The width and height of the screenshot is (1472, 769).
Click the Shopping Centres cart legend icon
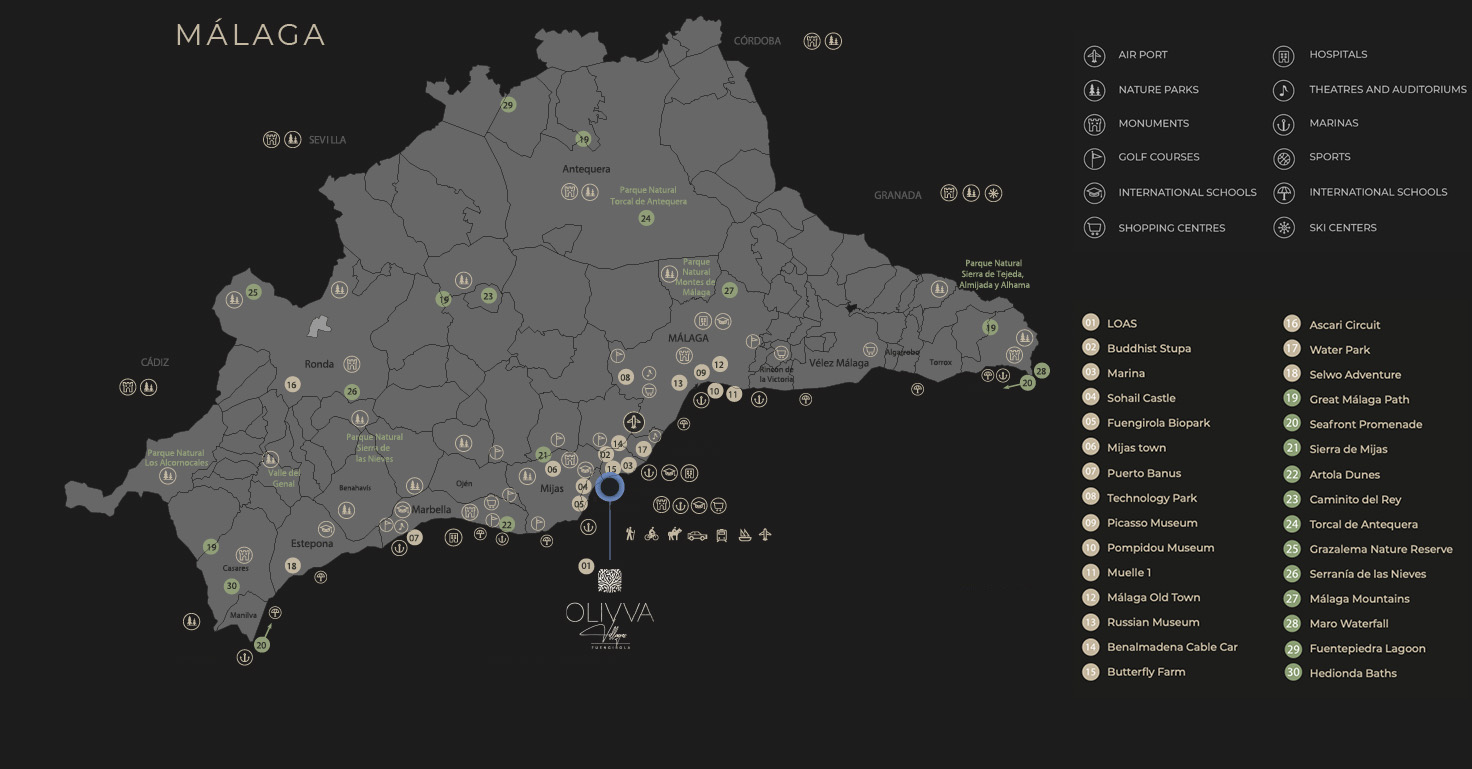1094,228
